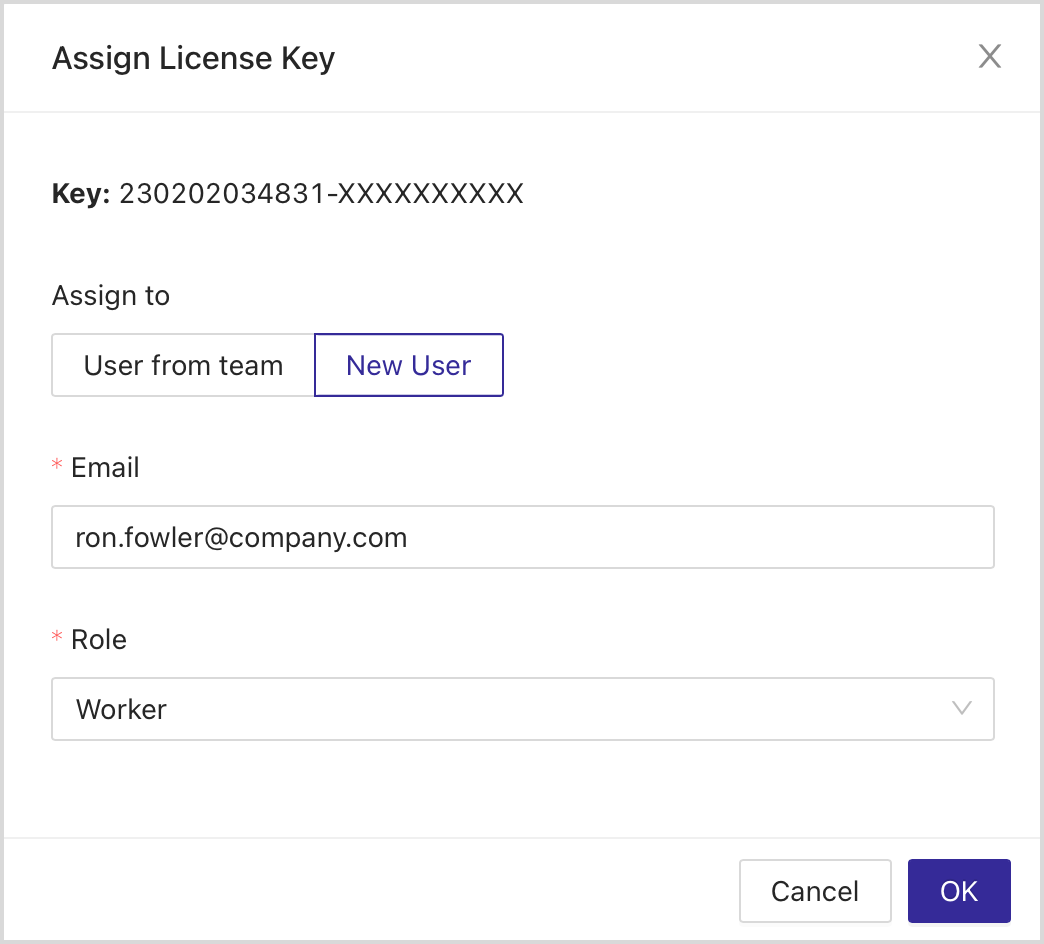The width and height of the screenshot is (1044, 944).
Task: Click inside the Email input field
Action: tap(522, 537)
